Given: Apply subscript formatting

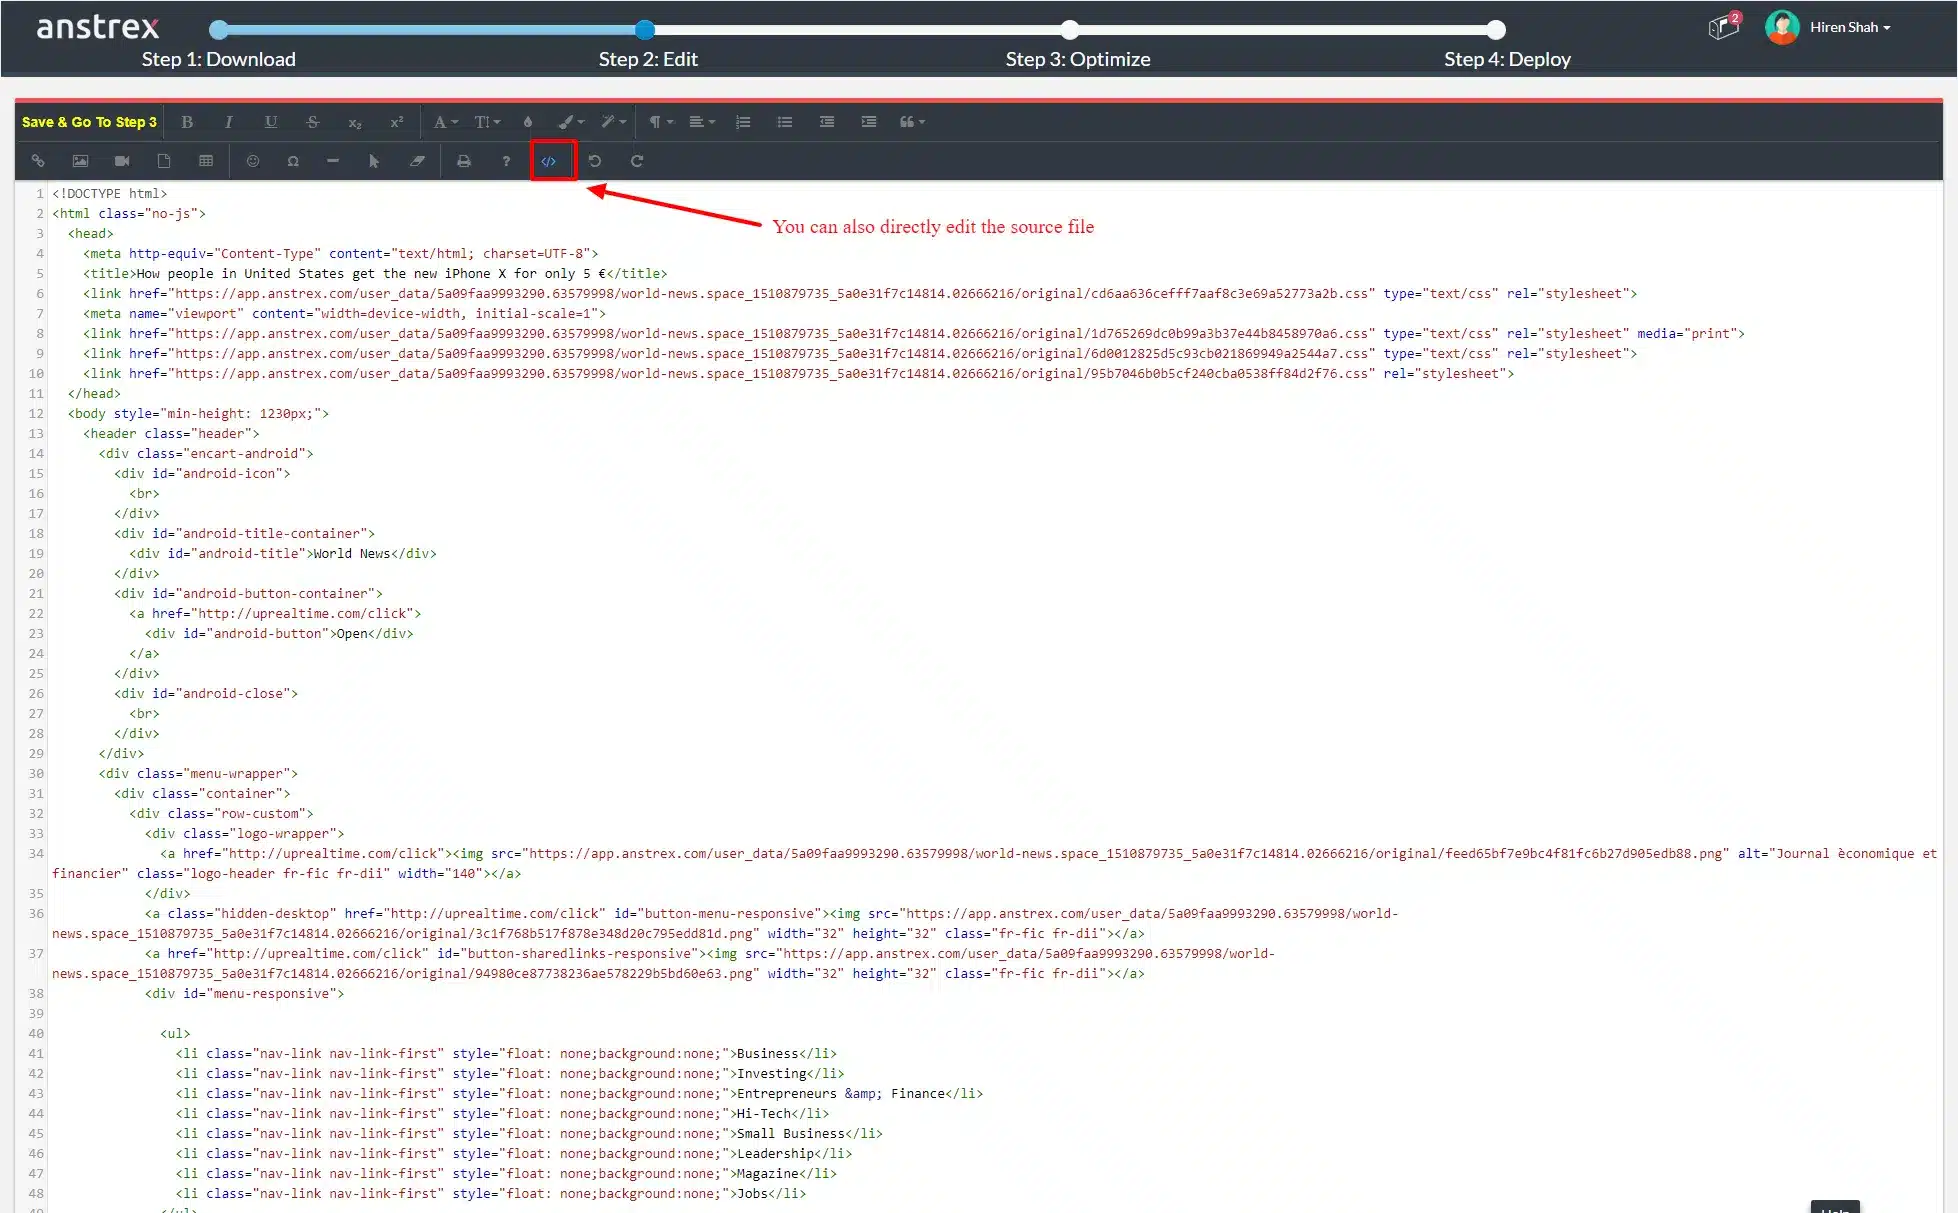Looking at the screenshot, I should click(355, 122).
